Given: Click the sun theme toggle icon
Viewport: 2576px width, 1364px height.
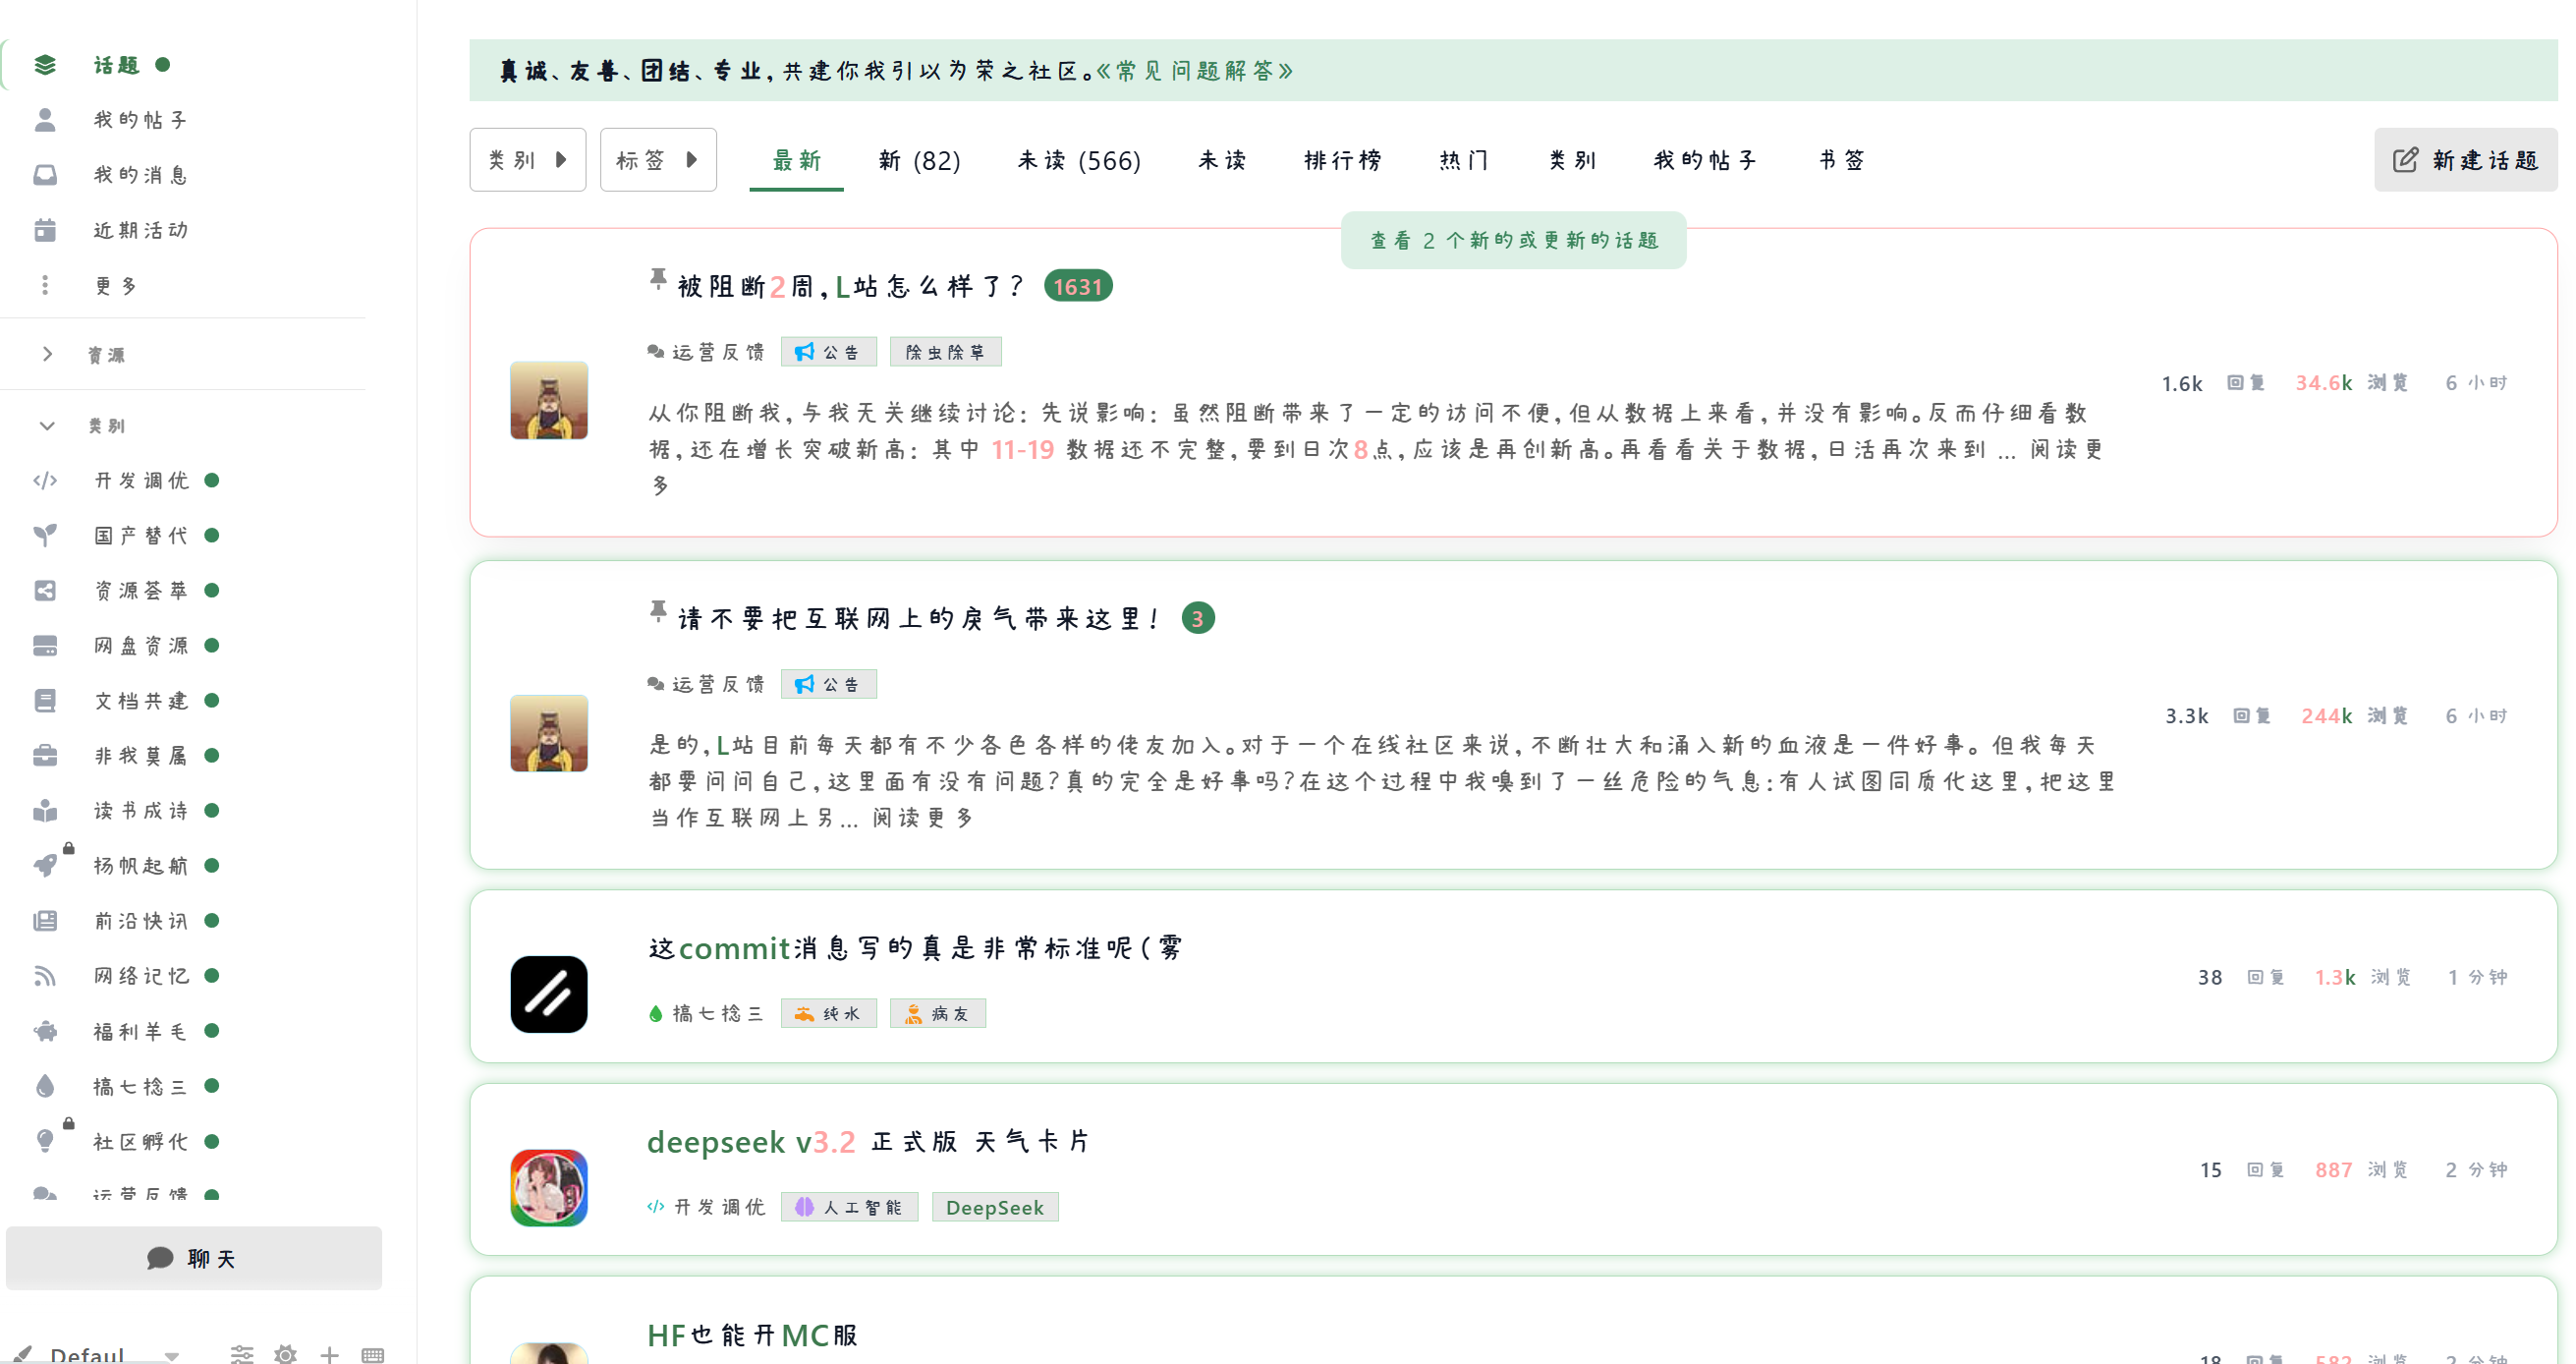Looking at the screenshot, I should click(286, 1354).
